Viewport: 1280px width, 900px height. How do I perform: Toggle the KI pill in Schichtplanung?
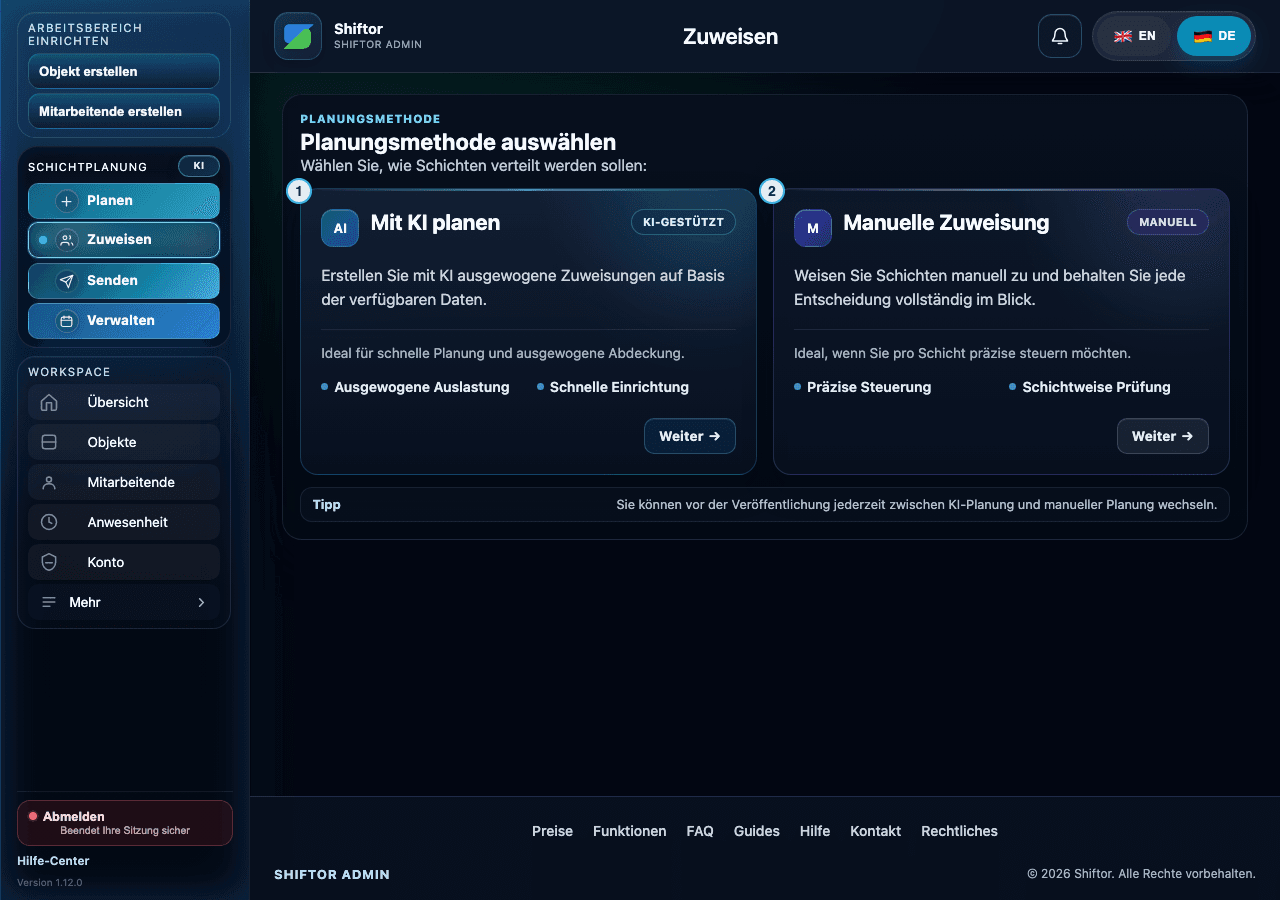tap(199, 166)
